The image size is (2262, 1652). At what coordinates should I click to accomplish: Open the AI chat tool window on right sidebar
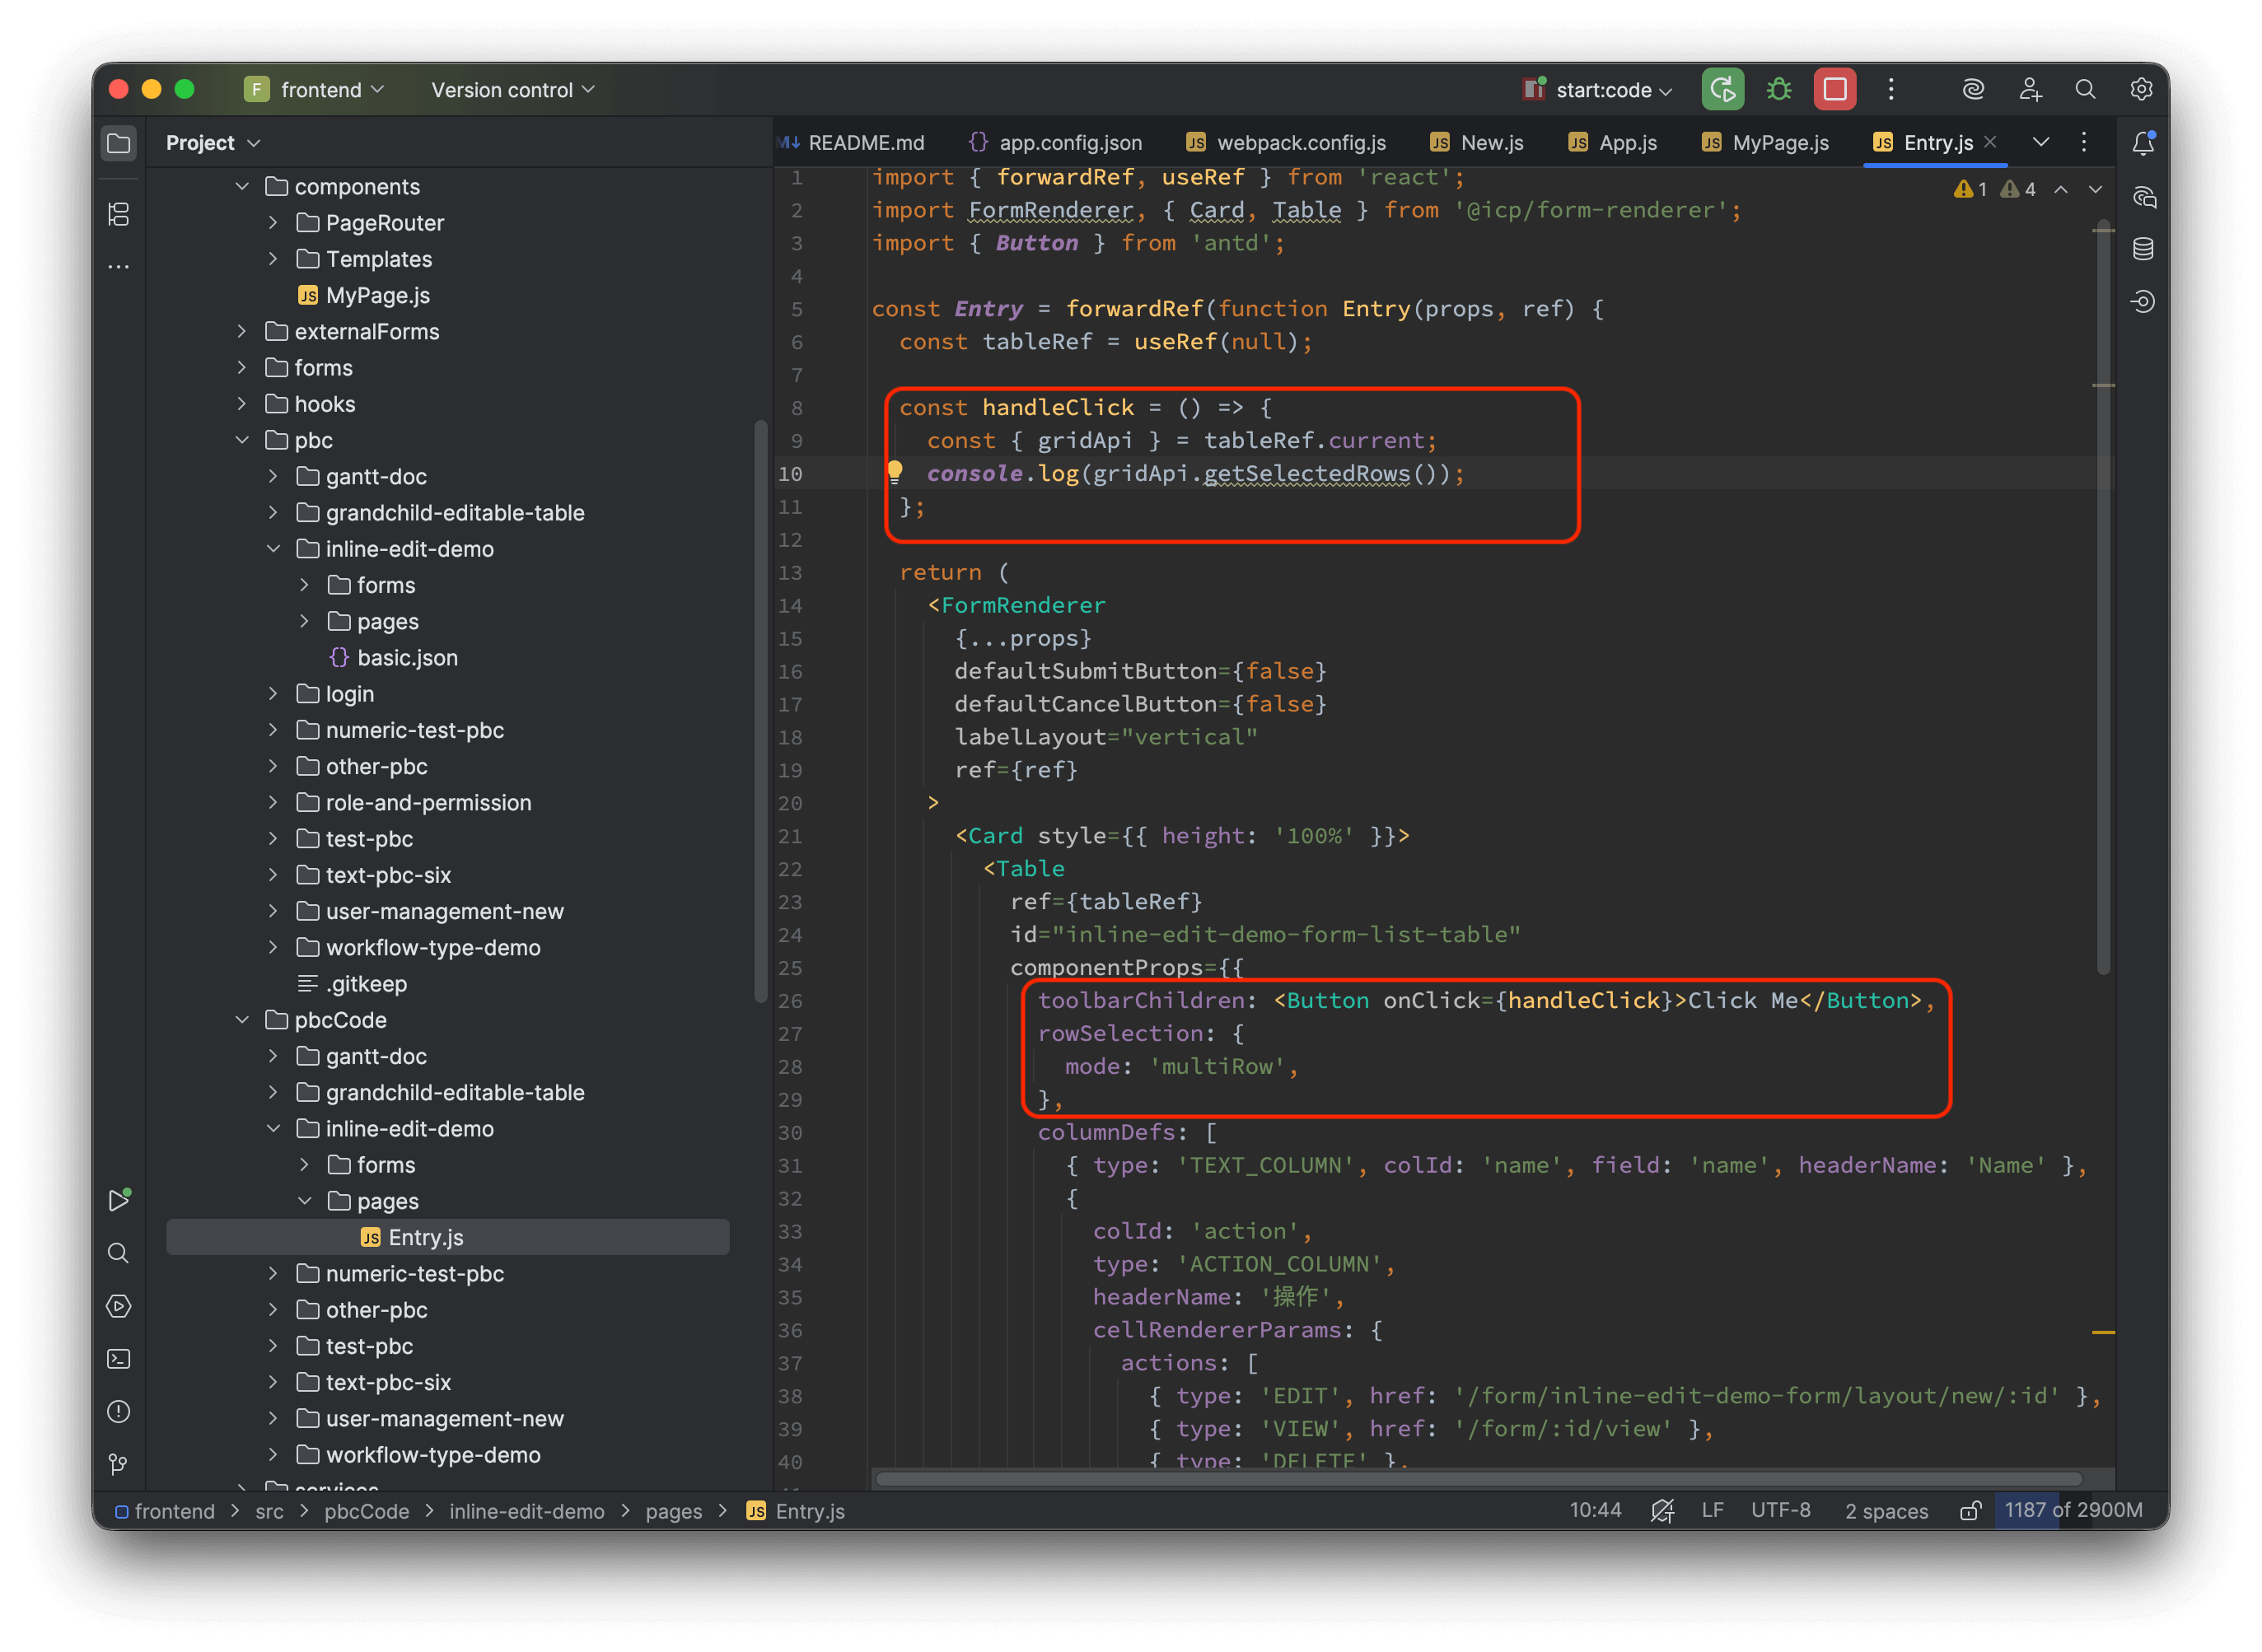point(2143,197)
